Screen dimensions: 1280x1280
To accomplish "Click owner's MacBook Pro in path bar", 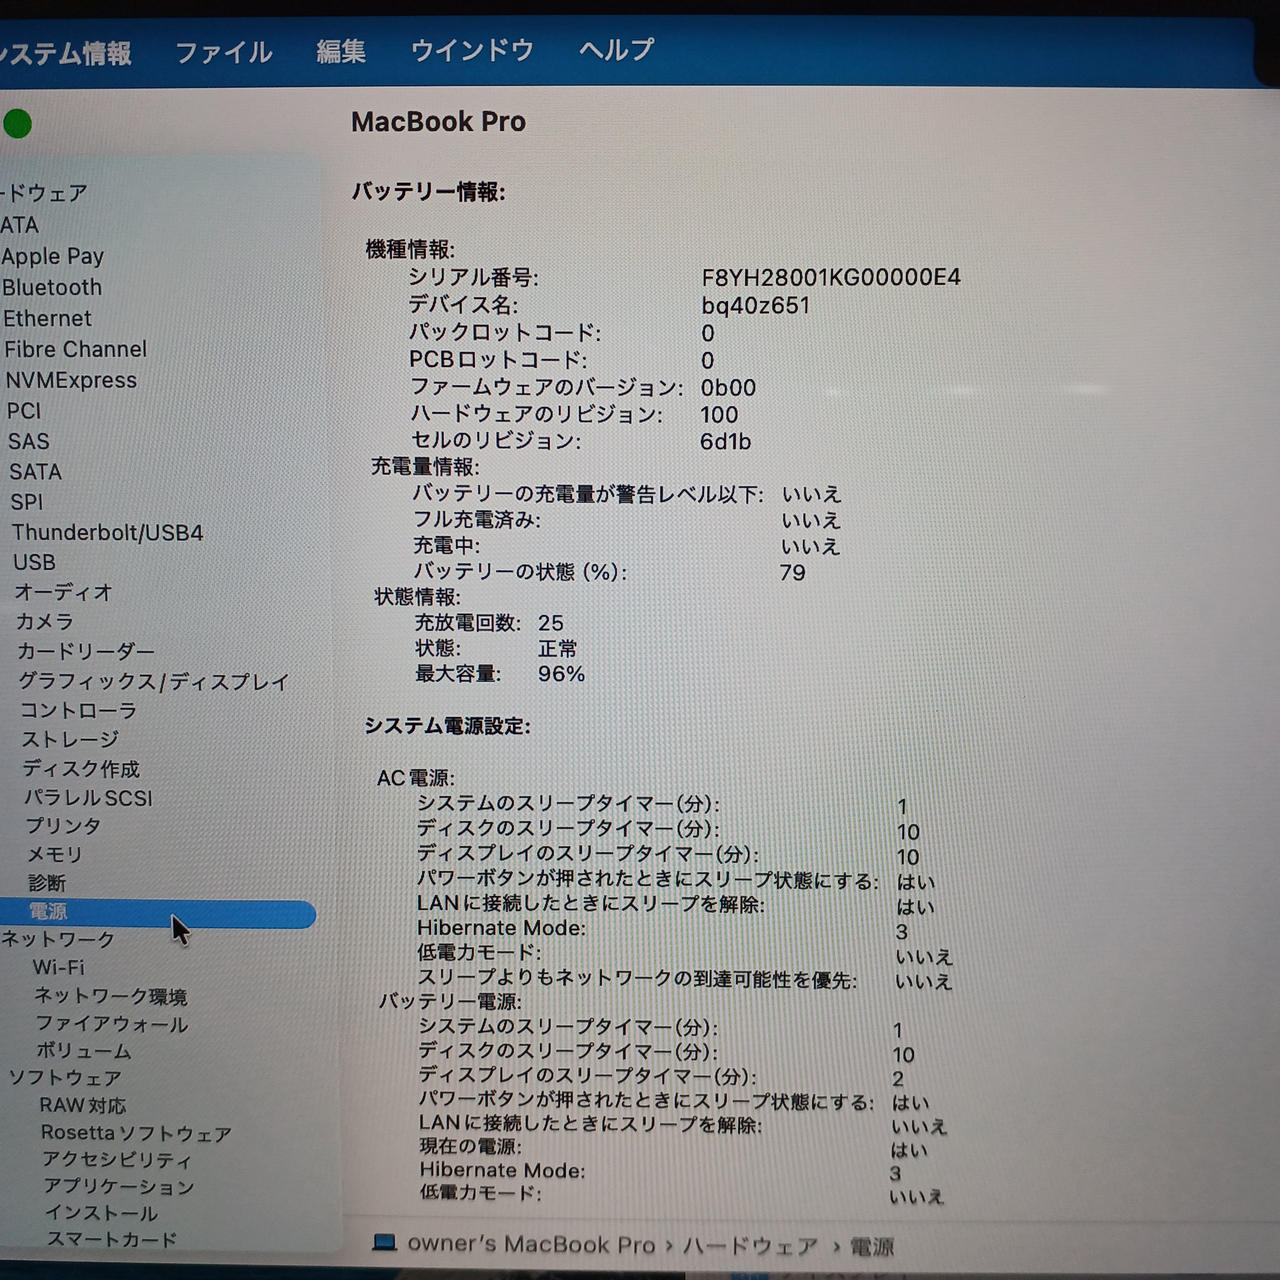I will [x=530, y=1245].
